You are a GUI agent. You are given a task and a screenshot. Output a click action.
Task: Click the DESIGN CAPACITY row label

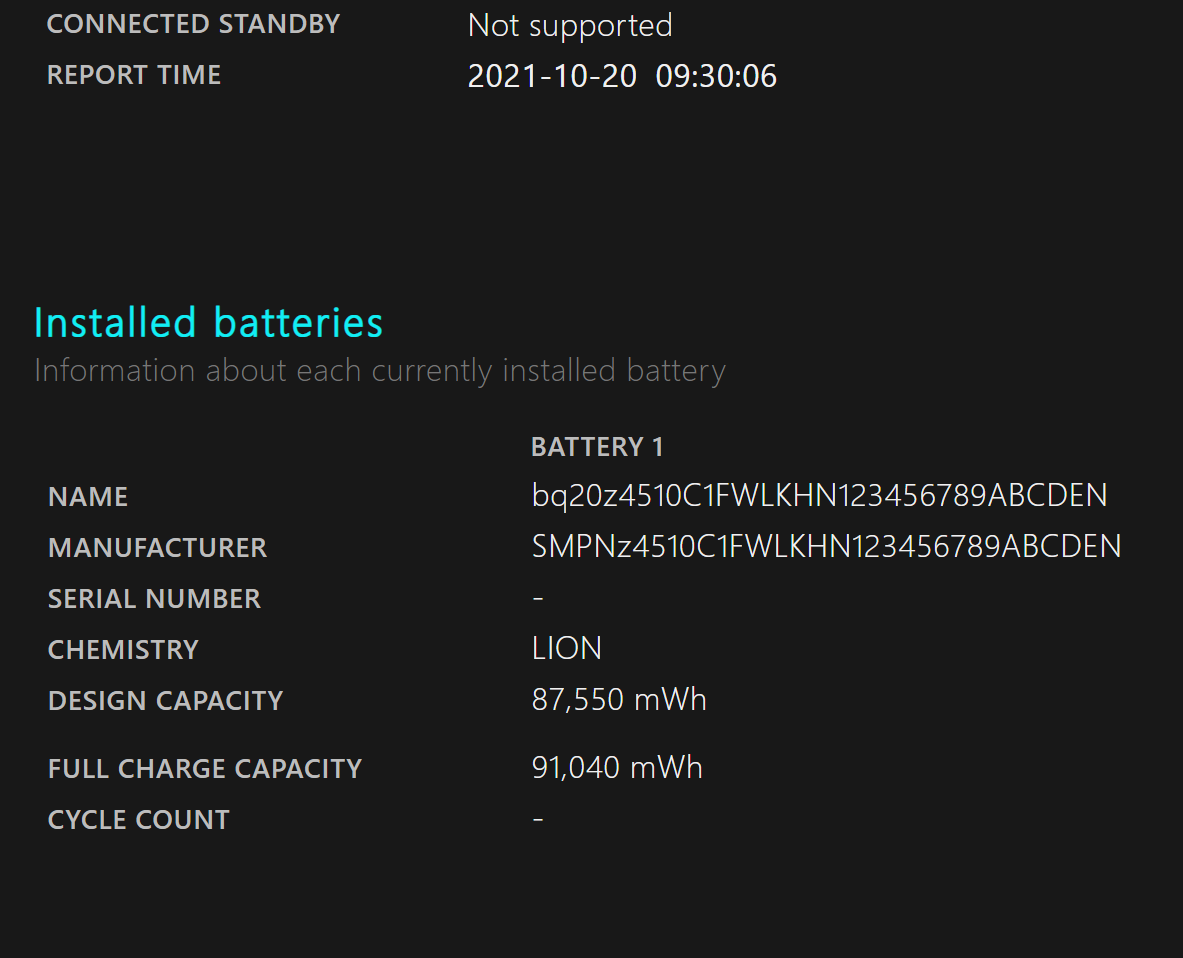pos(165,701)
